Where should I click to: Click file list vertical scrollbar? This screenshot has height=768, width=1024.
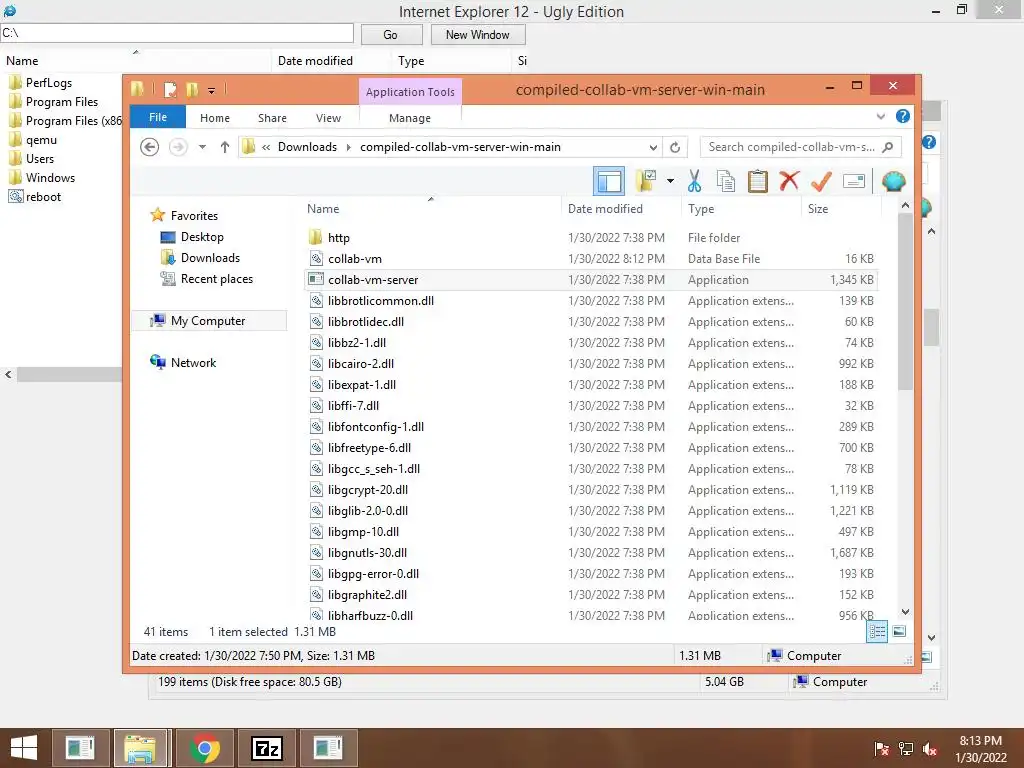(x=905, y=302)
